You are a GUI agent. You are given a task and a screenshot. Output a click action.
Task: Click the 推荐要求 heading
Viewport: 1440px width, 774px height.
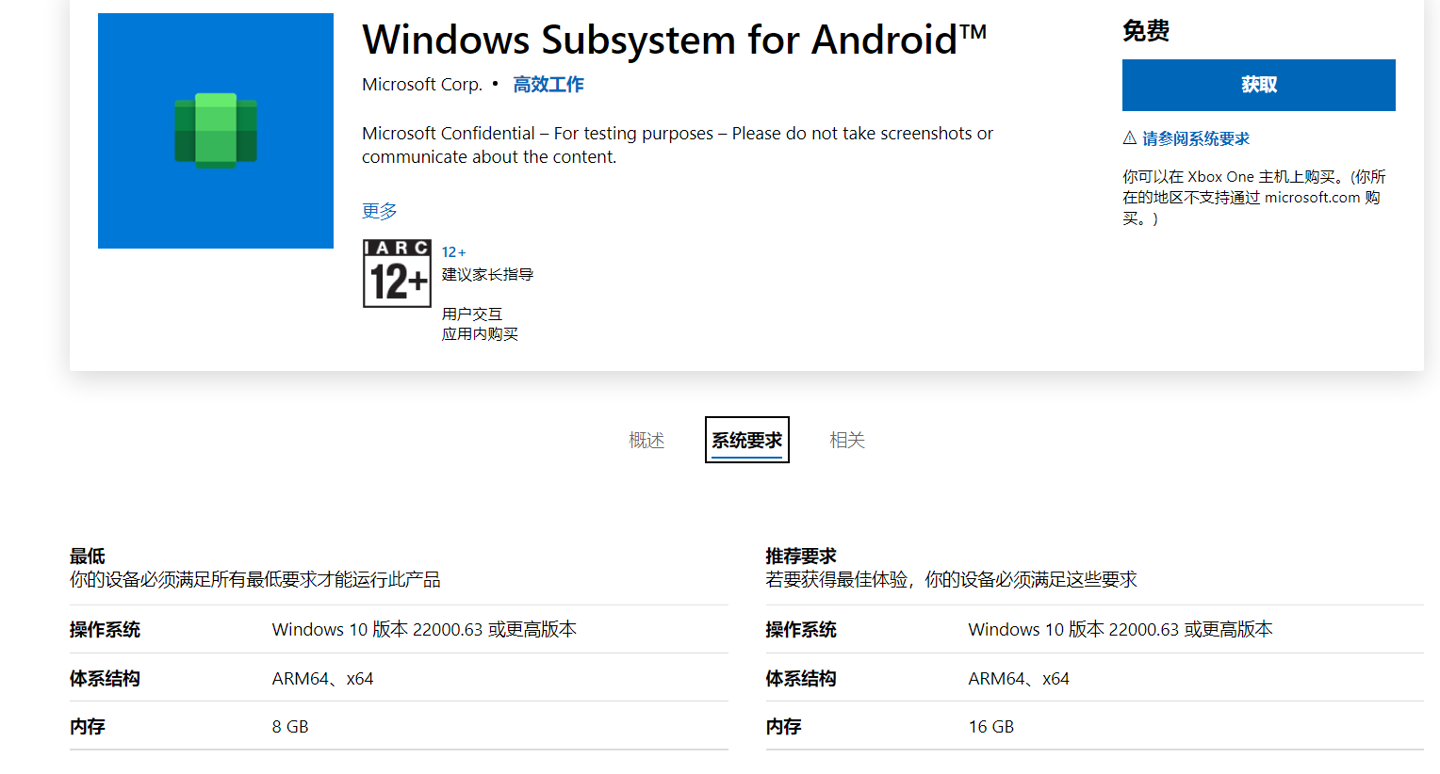pos(801,556)
